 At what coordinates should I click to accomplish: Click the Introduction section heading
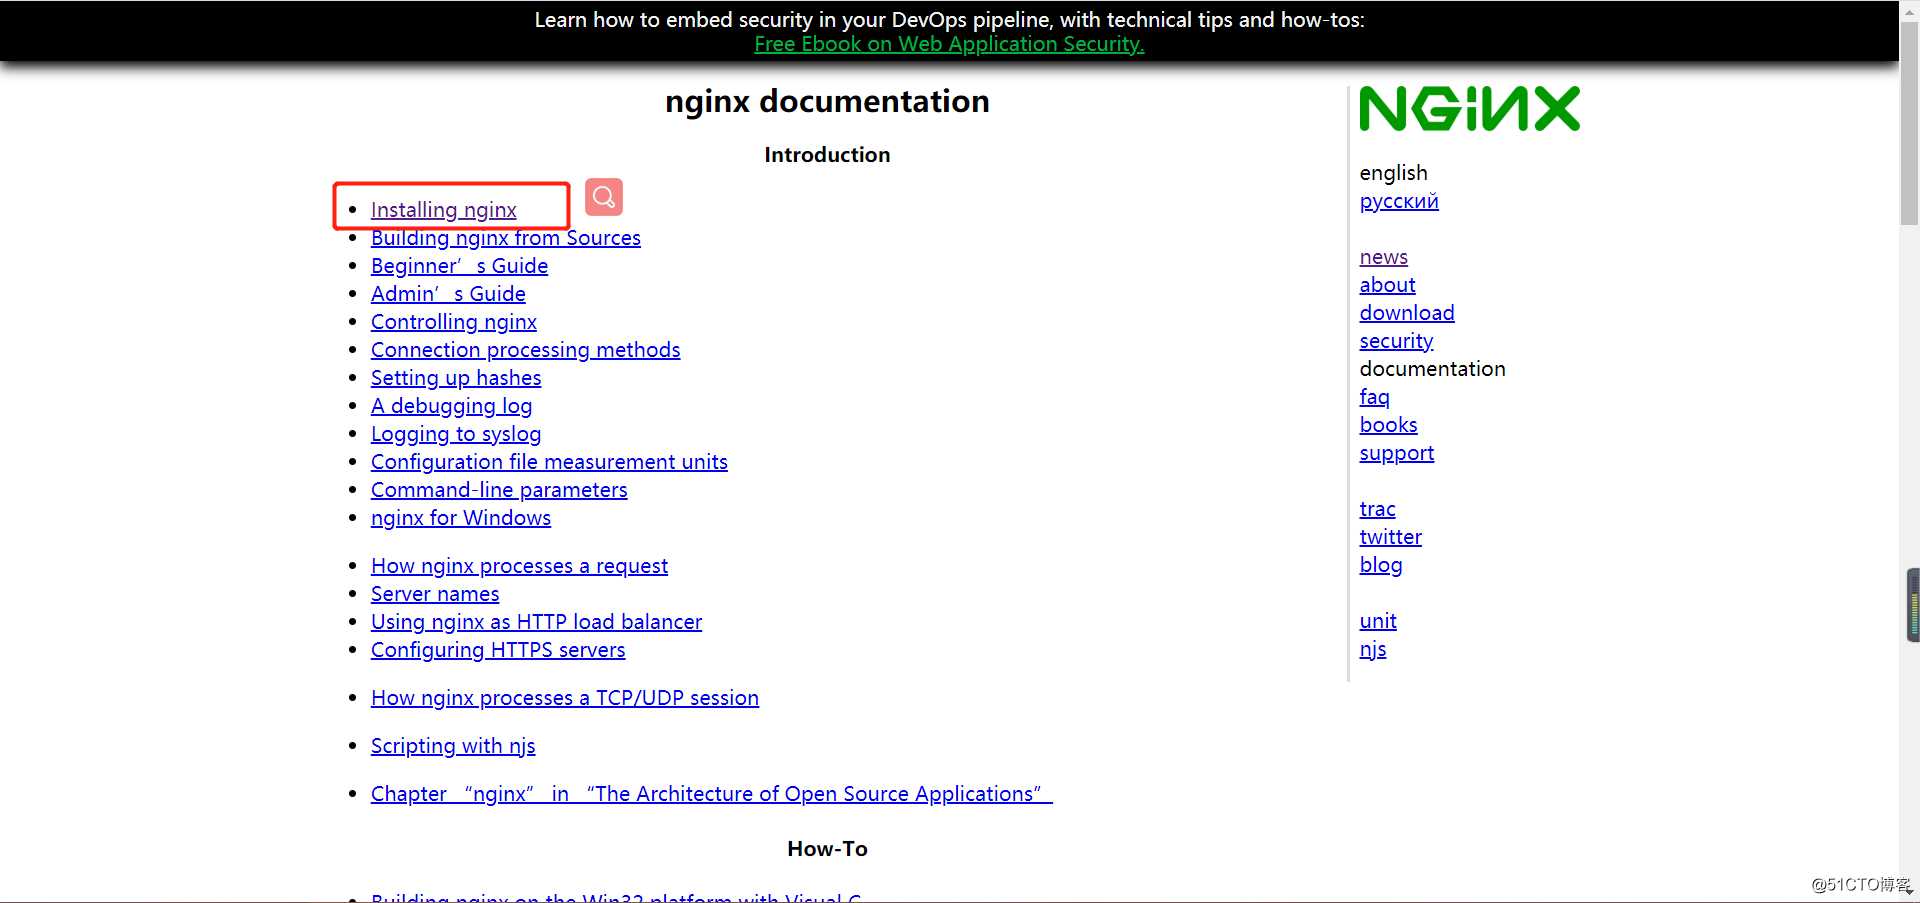827,155
